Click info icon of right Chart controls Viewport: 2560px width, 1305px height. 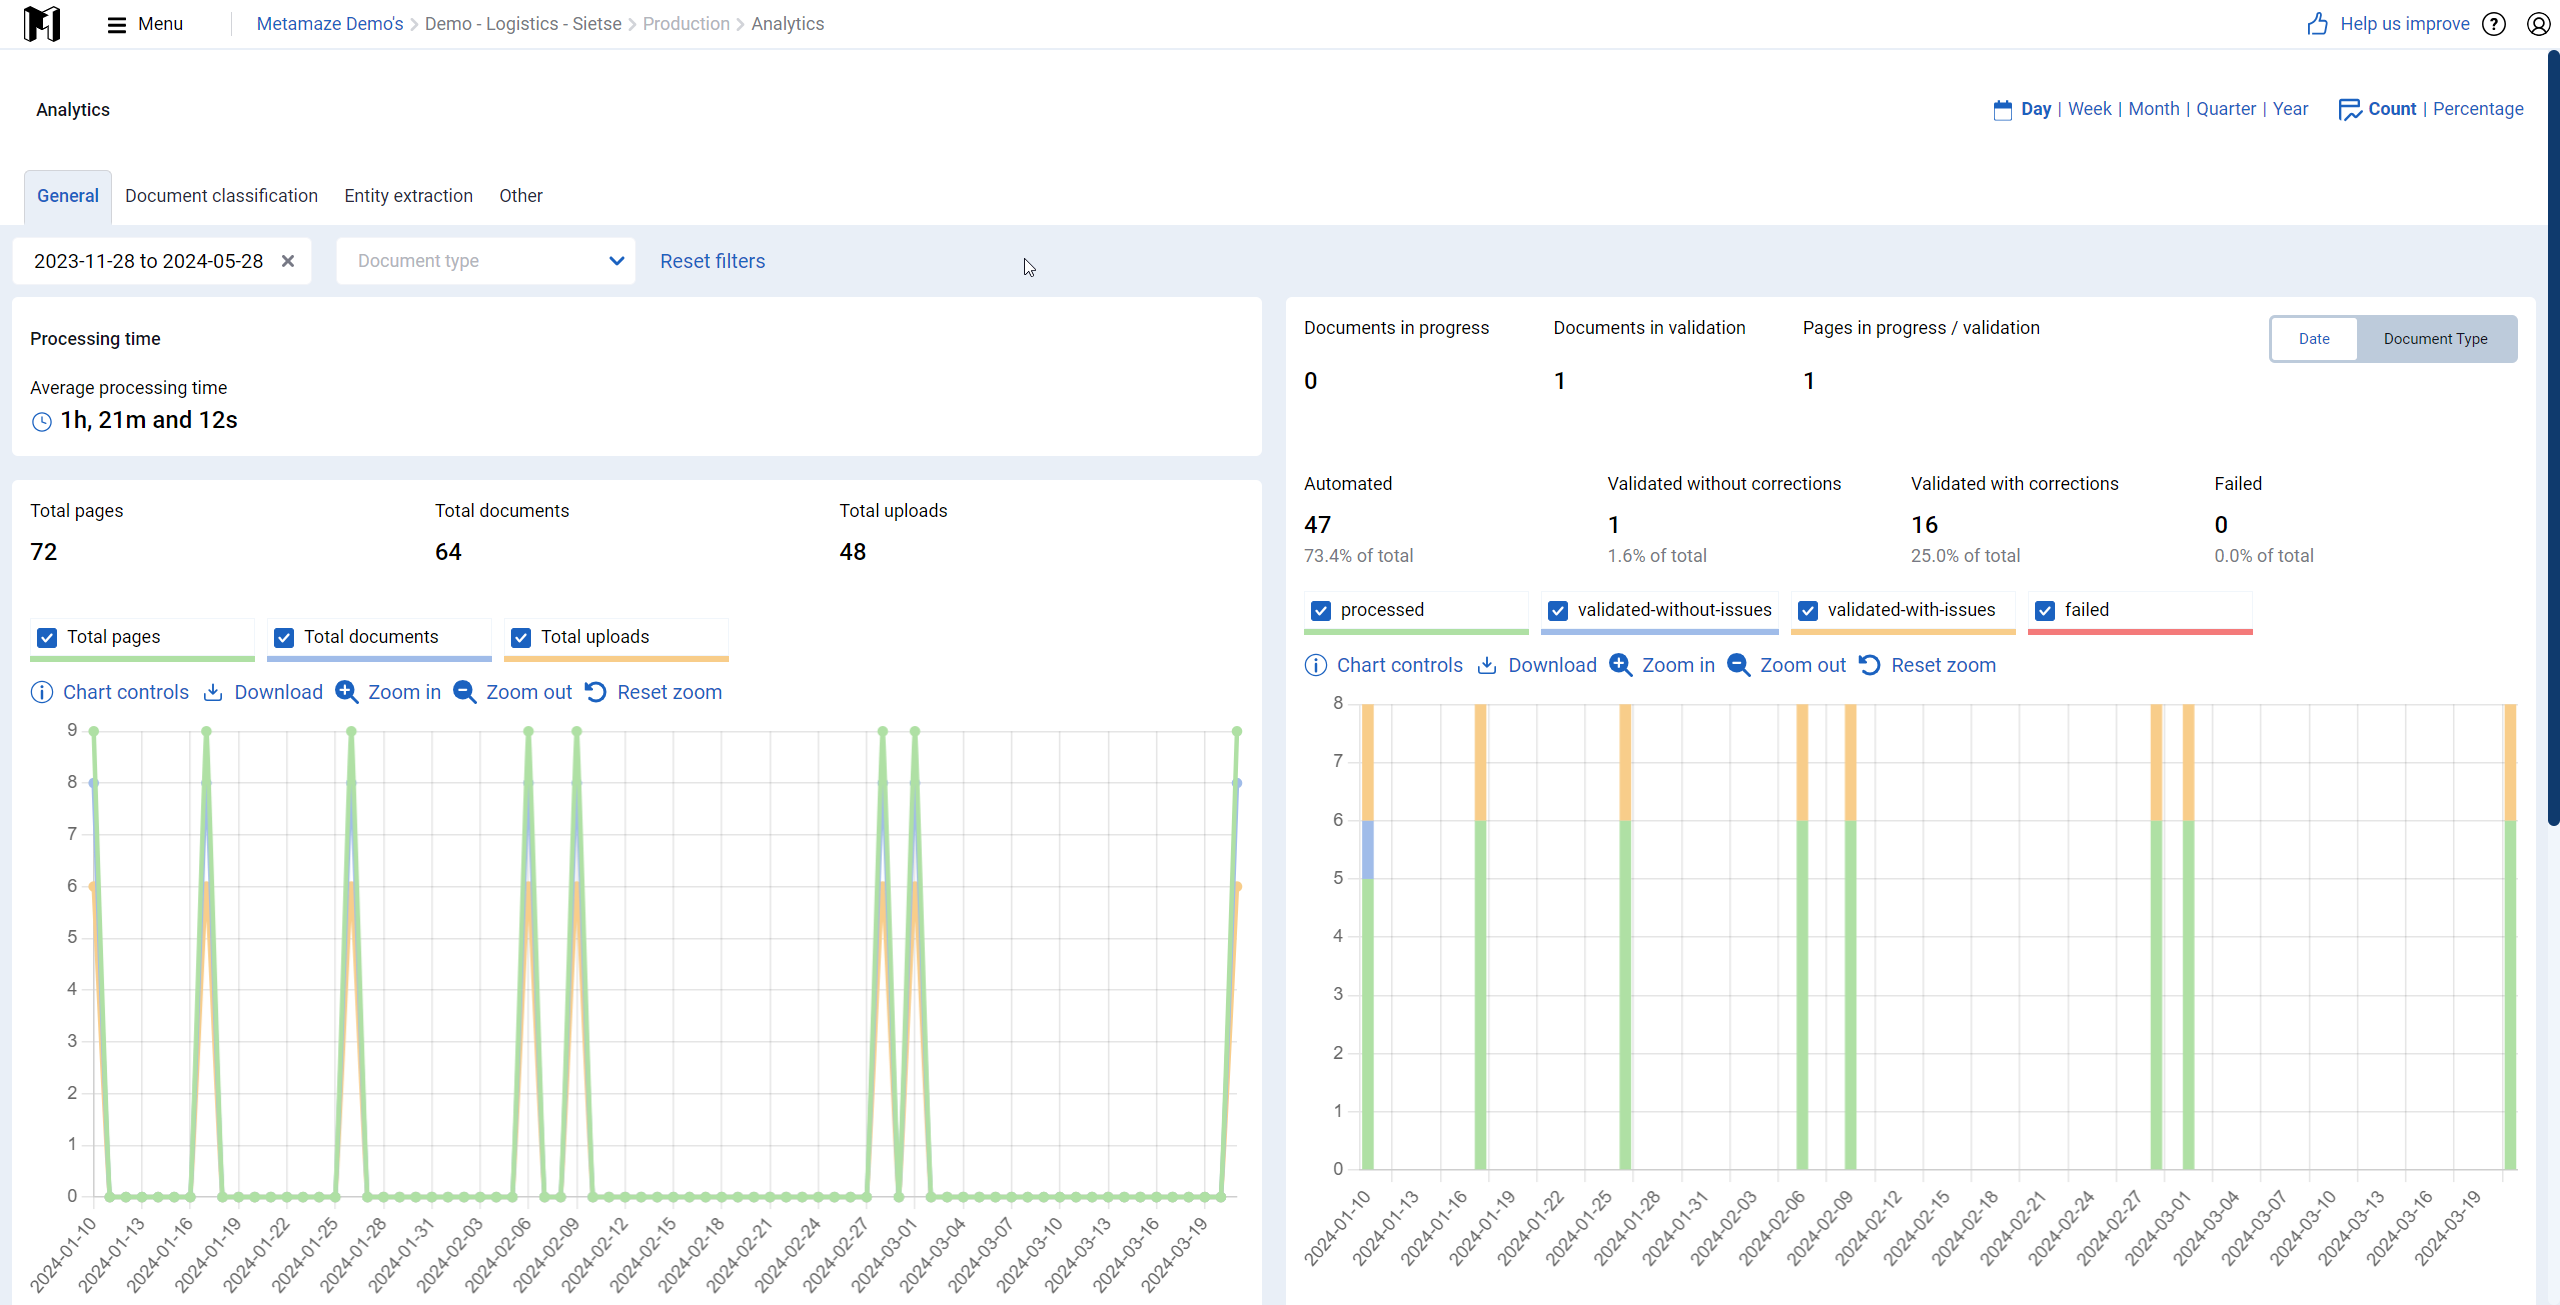click(1316, 665)
